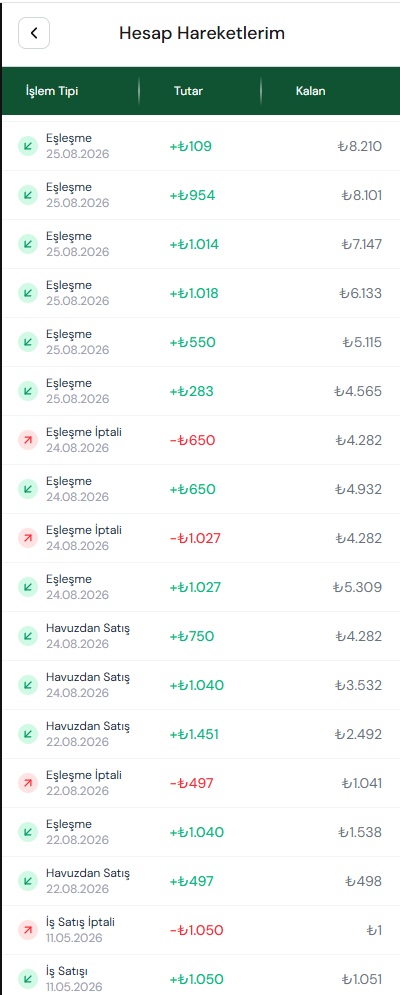Click red arrow icon for -₺1.027 İptali
Screen dimensions: 400x995
click(x=28, y=538)
